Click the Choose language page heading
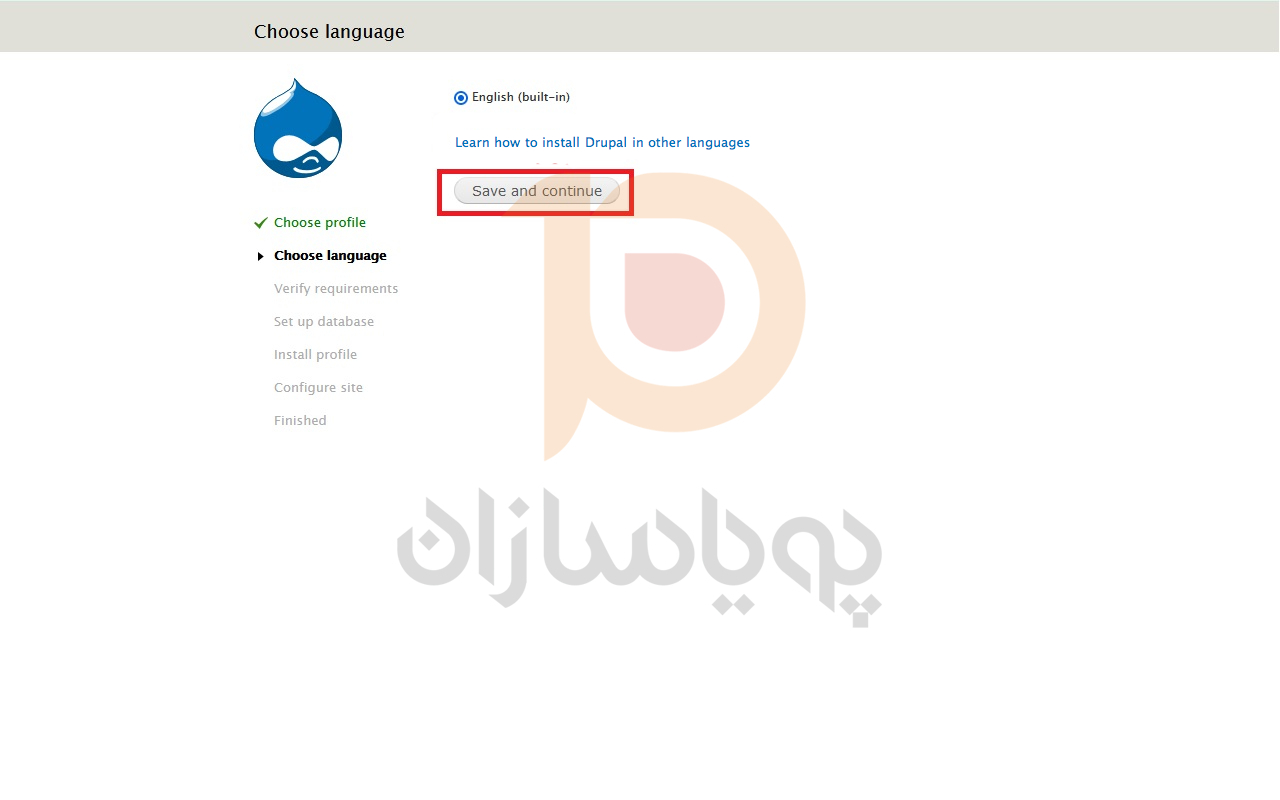Screen dimensions: 1280x800 329,32
